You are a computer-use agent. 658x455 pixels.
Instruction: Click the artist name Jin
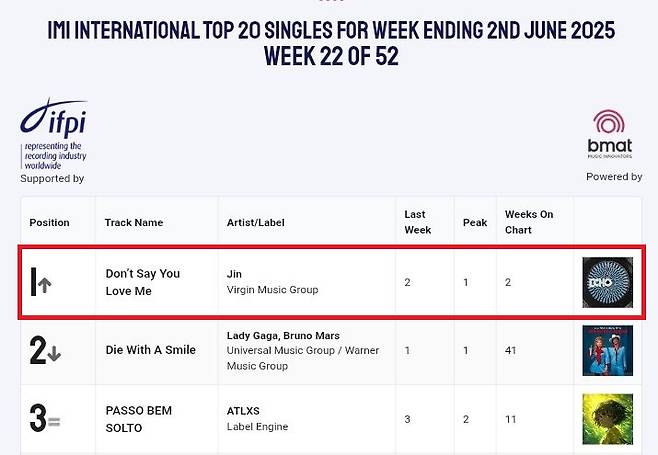tap(236, 274)
